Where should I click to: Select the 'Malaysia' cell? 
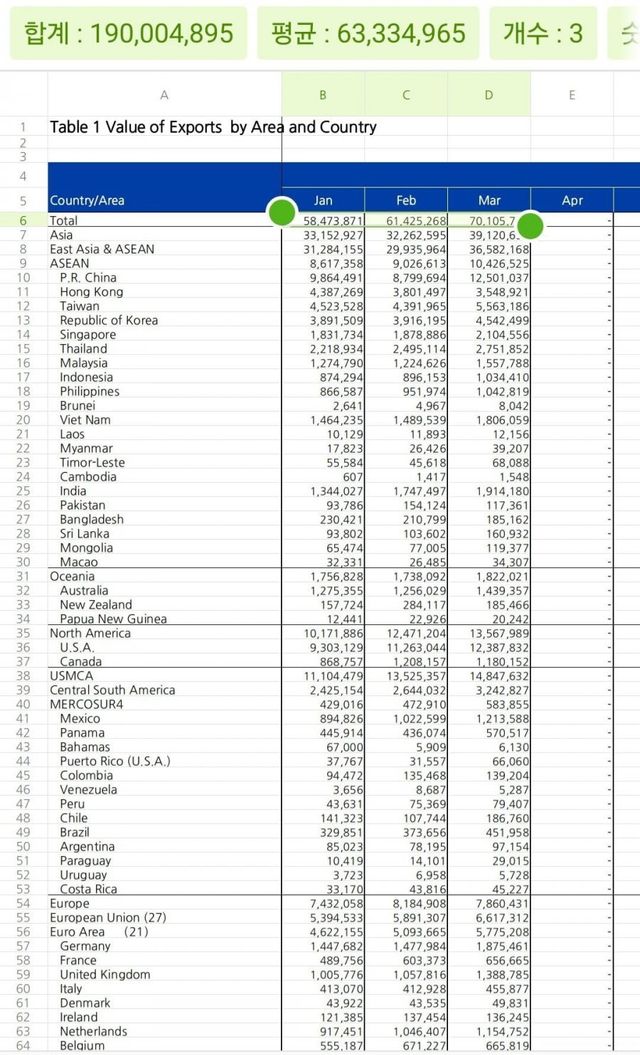click(165, 363)
